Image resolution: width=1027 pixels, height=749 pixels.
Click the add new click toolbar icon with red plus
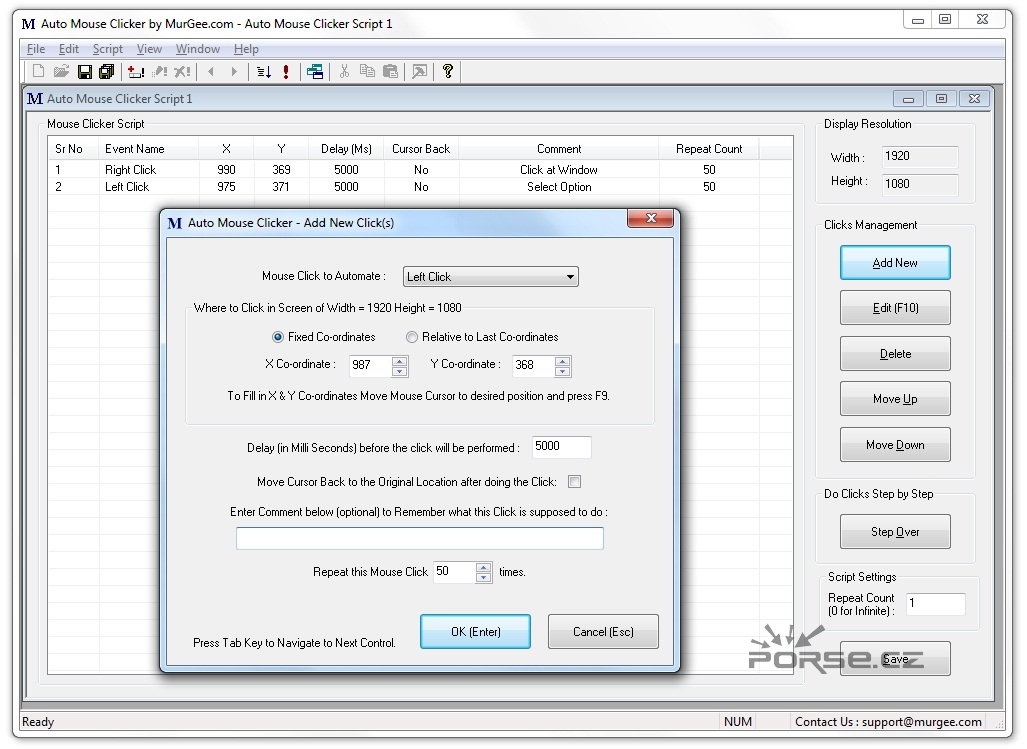tap(136, 71)
